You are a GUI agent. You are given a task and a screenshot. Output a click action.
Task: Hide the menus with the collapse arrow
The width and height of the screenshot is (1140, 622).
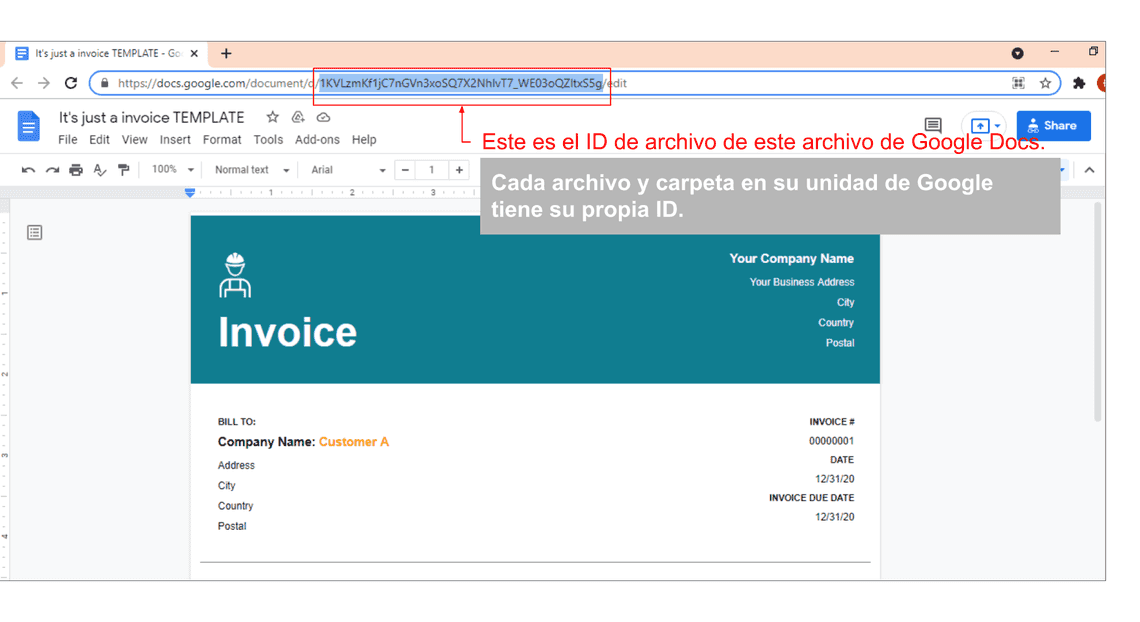(x=1089, y=170)
